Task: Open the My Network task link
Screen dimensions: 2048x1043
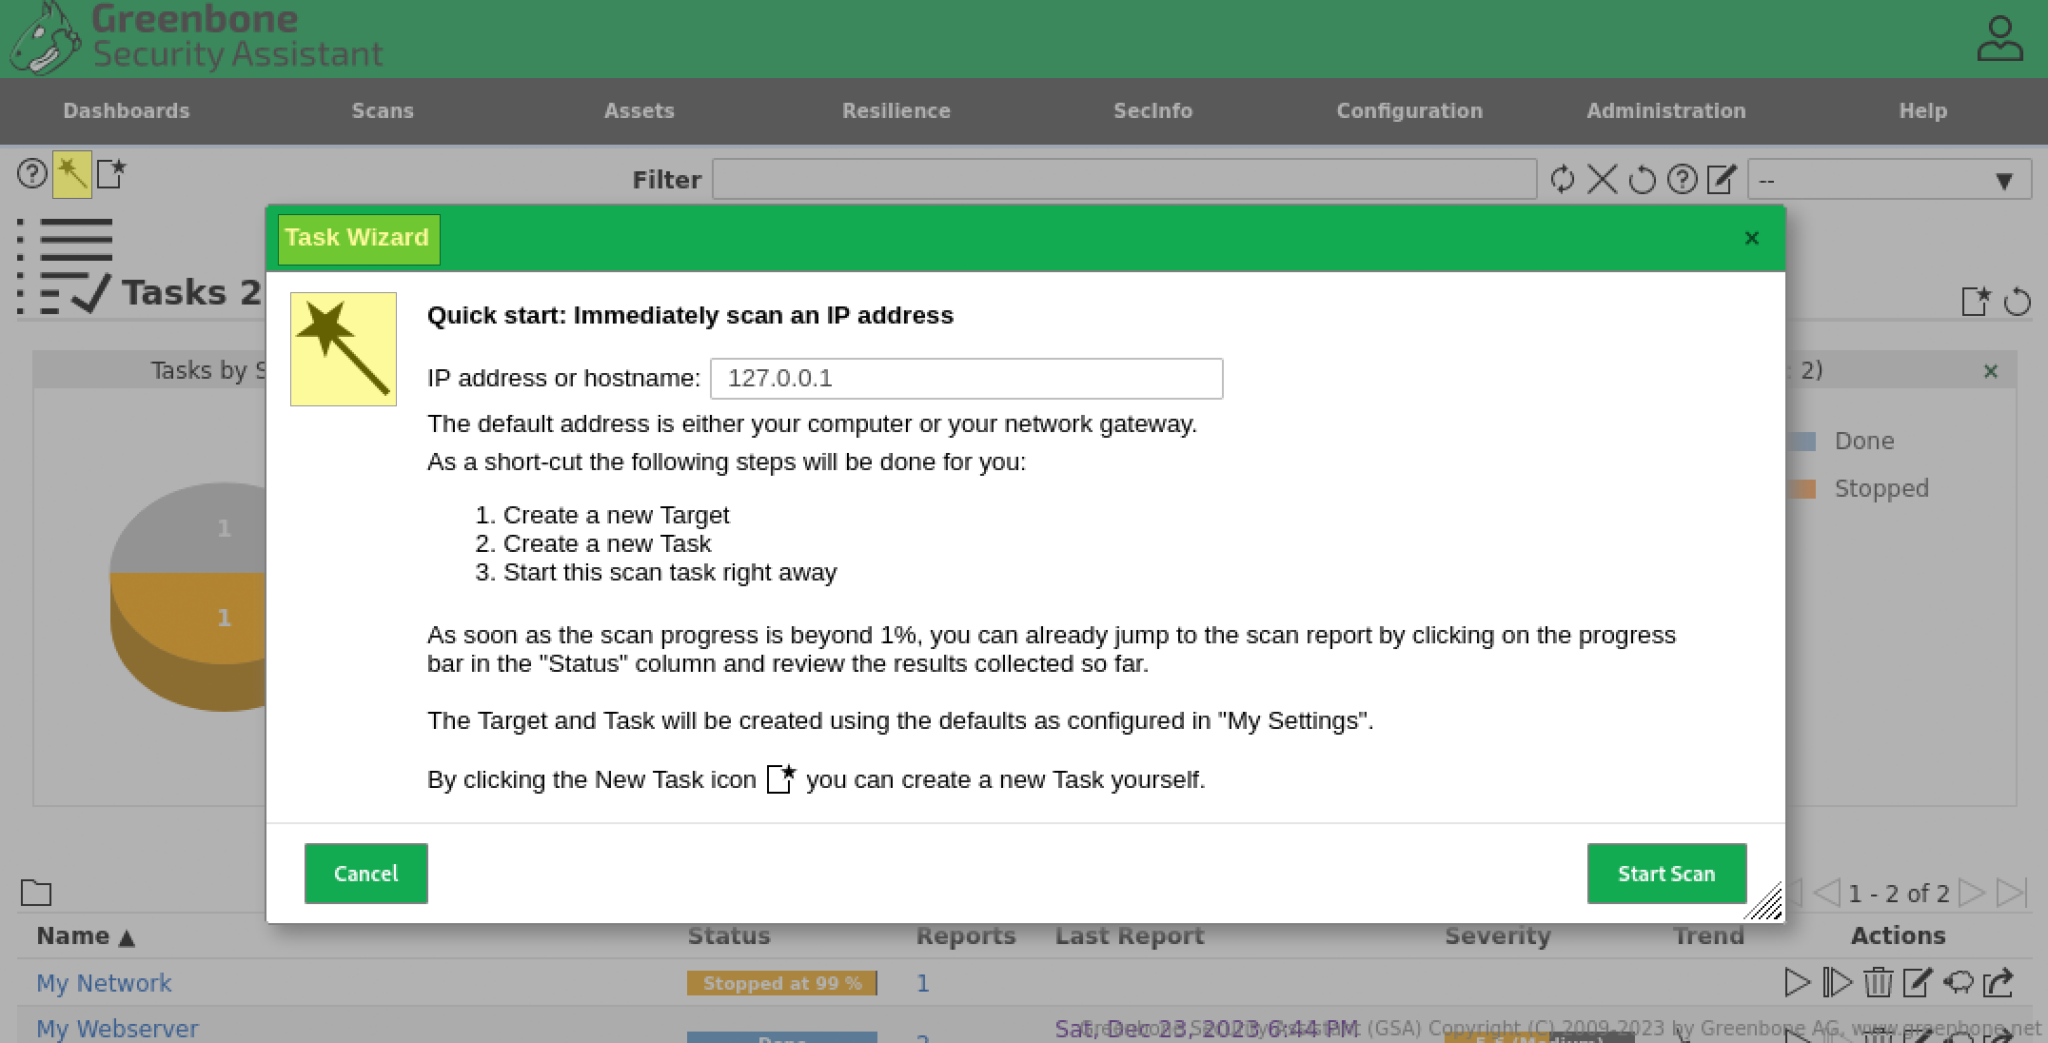Action: click(x=104, y=983)
